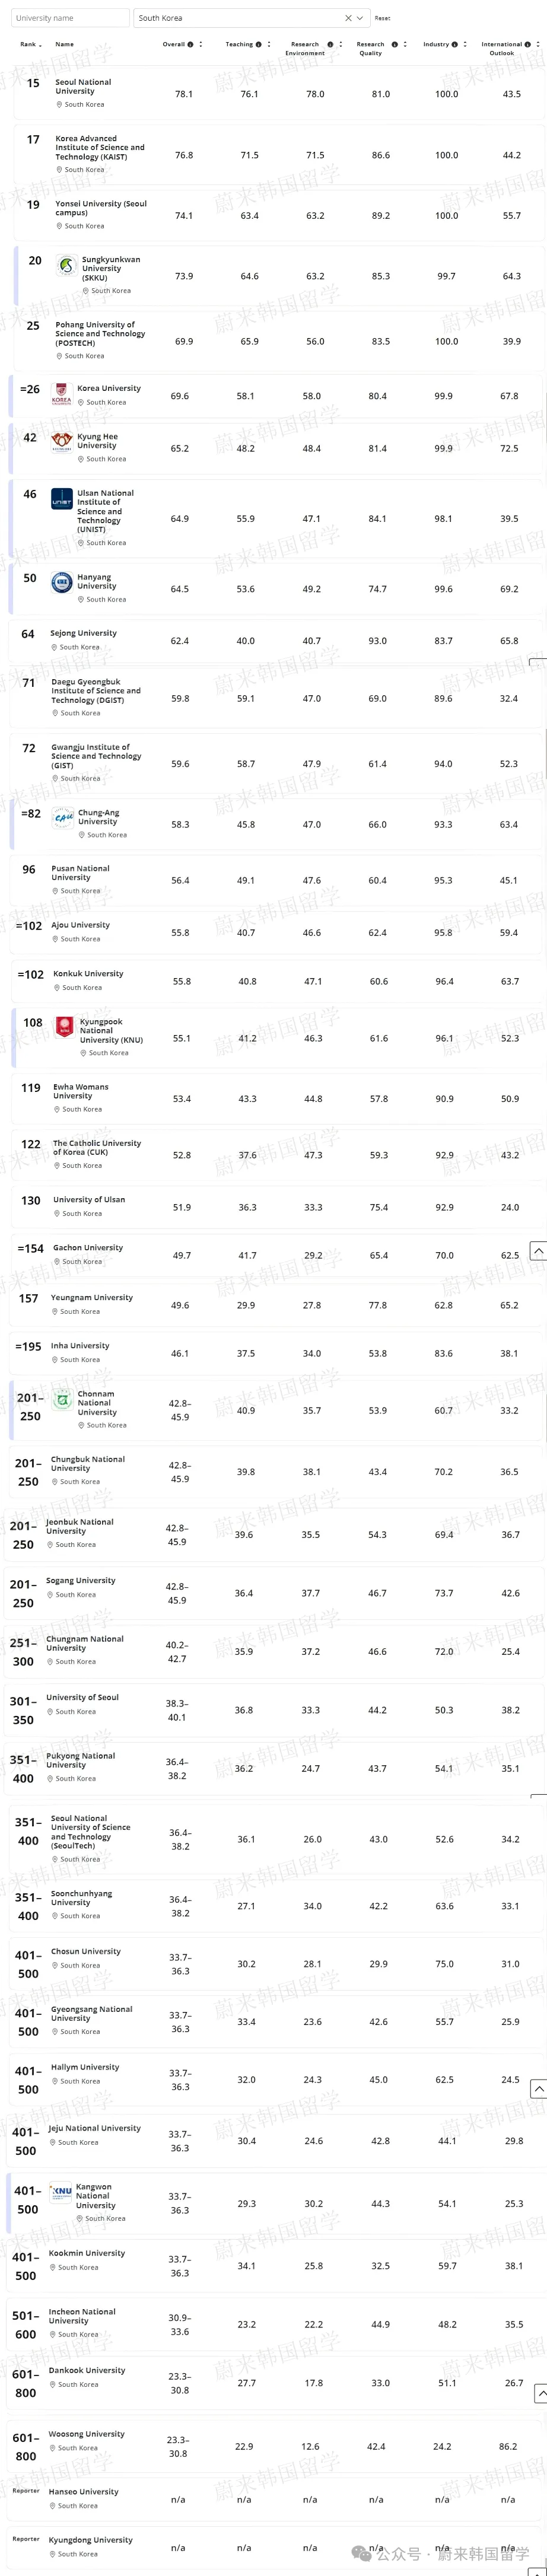Open Sungkyunkwan University logo
Viewport: 547px width, 2576px height.
pos(66,266)
